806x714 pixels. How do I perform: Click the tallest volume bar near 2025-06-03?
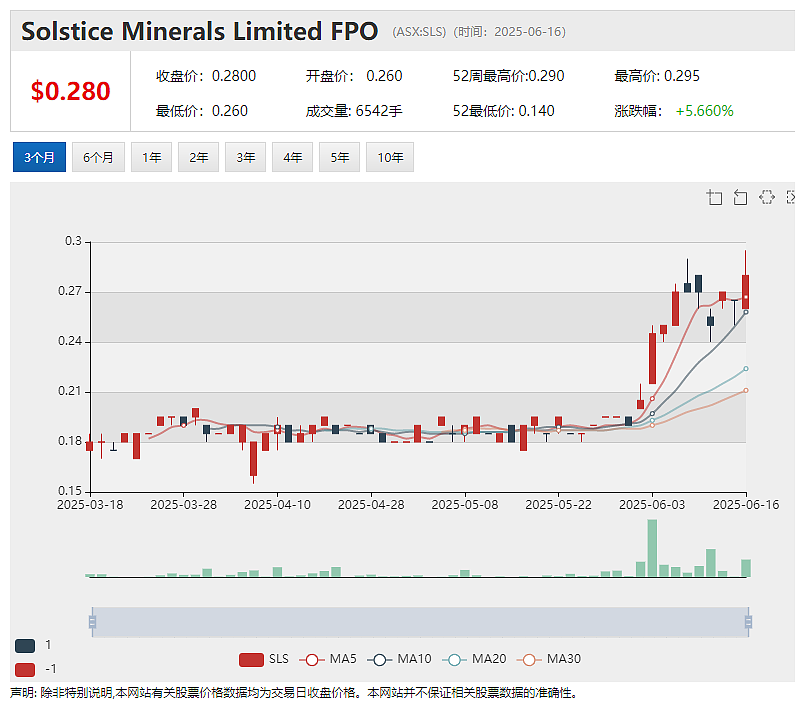coord(652,548)
